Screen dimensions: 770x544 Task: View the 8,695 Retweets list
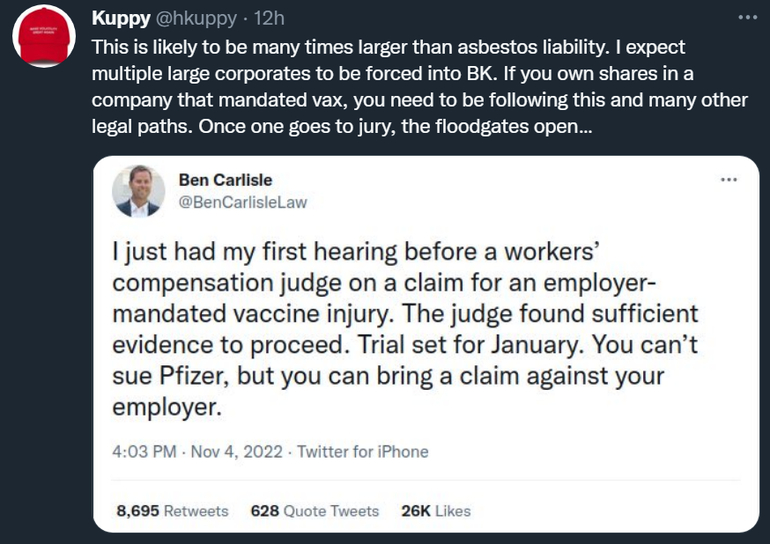point(172,510)
